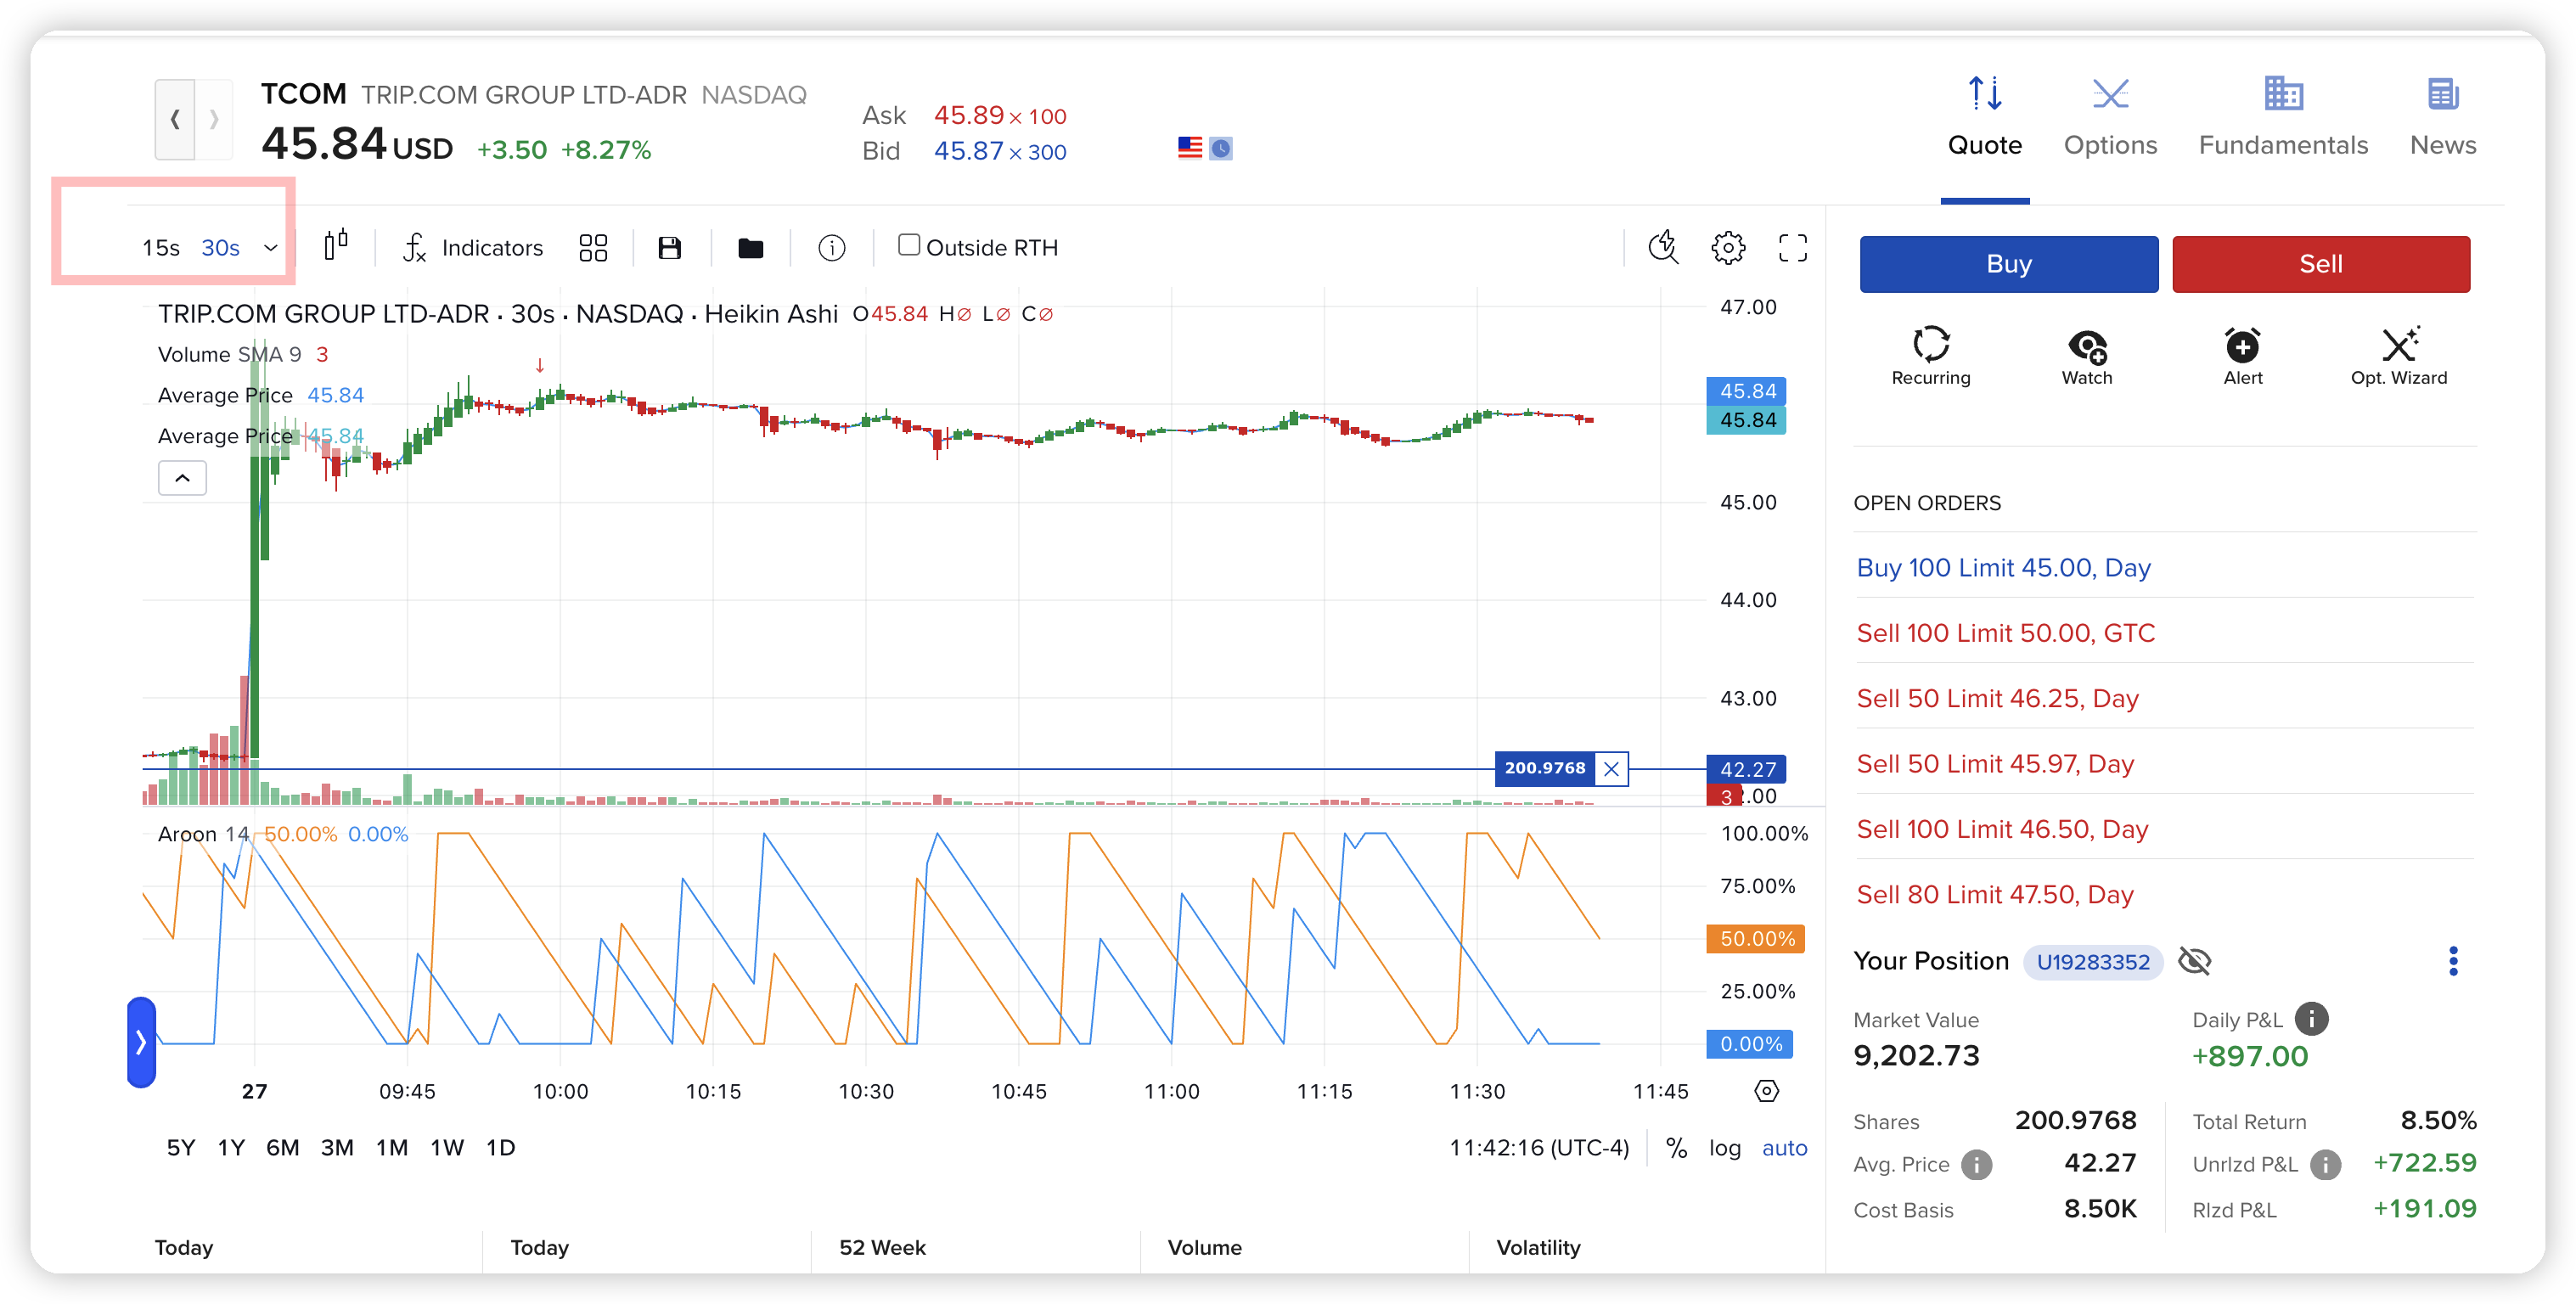Viewport: 2576px width, 1304px height.
Task: Switch to the Quote tab
Action: pyautogui.click(x=1984, y=118)
